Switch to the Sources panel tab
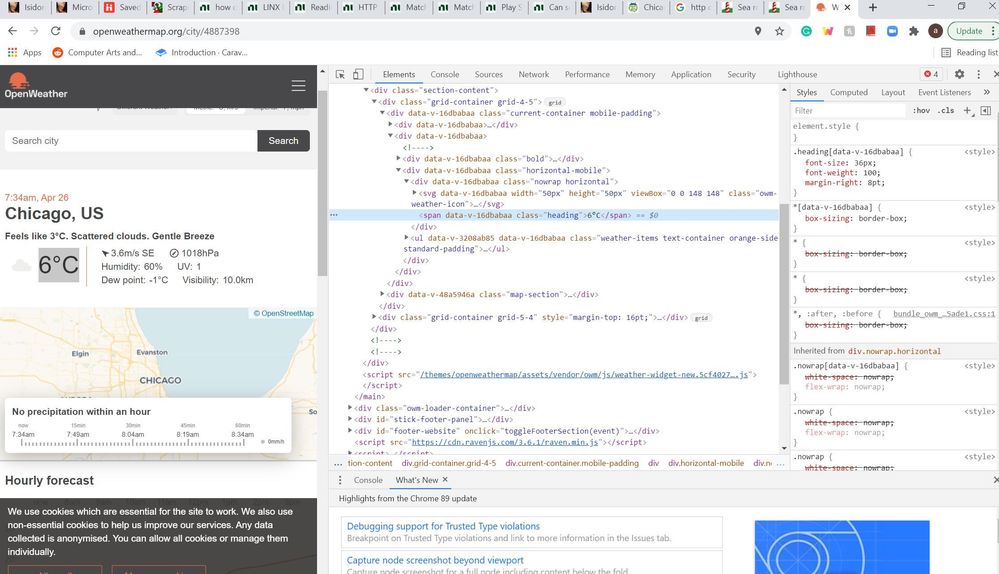The height and width of the screenshot is (574, 999). (x=489, y=75)
